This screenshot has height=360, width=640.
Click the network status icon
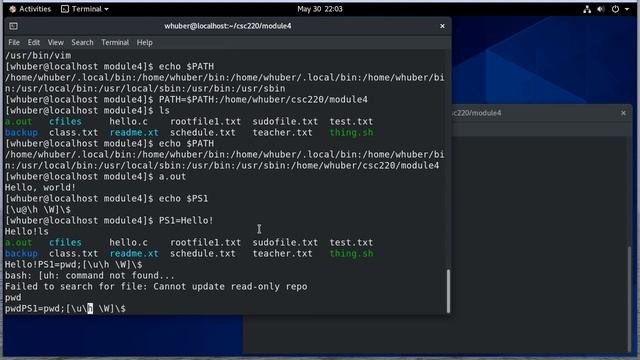pyautogui.click(x=587, y=9)
